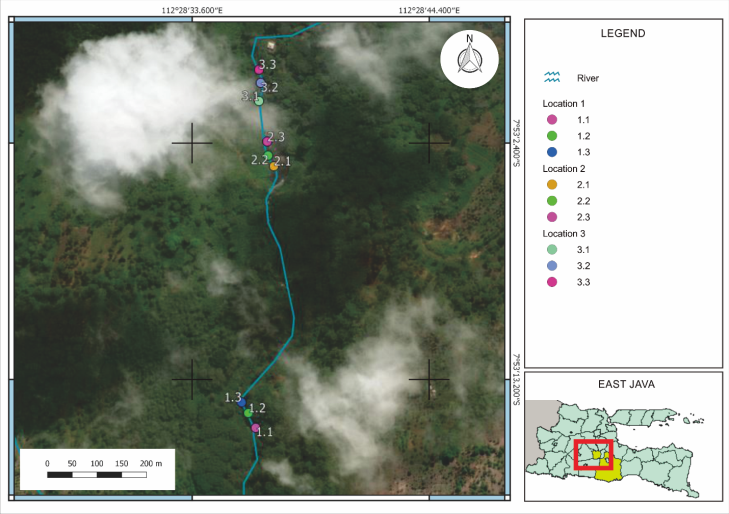Screen dimensions: 729x514
Task: Select the orange 2.1 point on map
Action: pos(274,166)
